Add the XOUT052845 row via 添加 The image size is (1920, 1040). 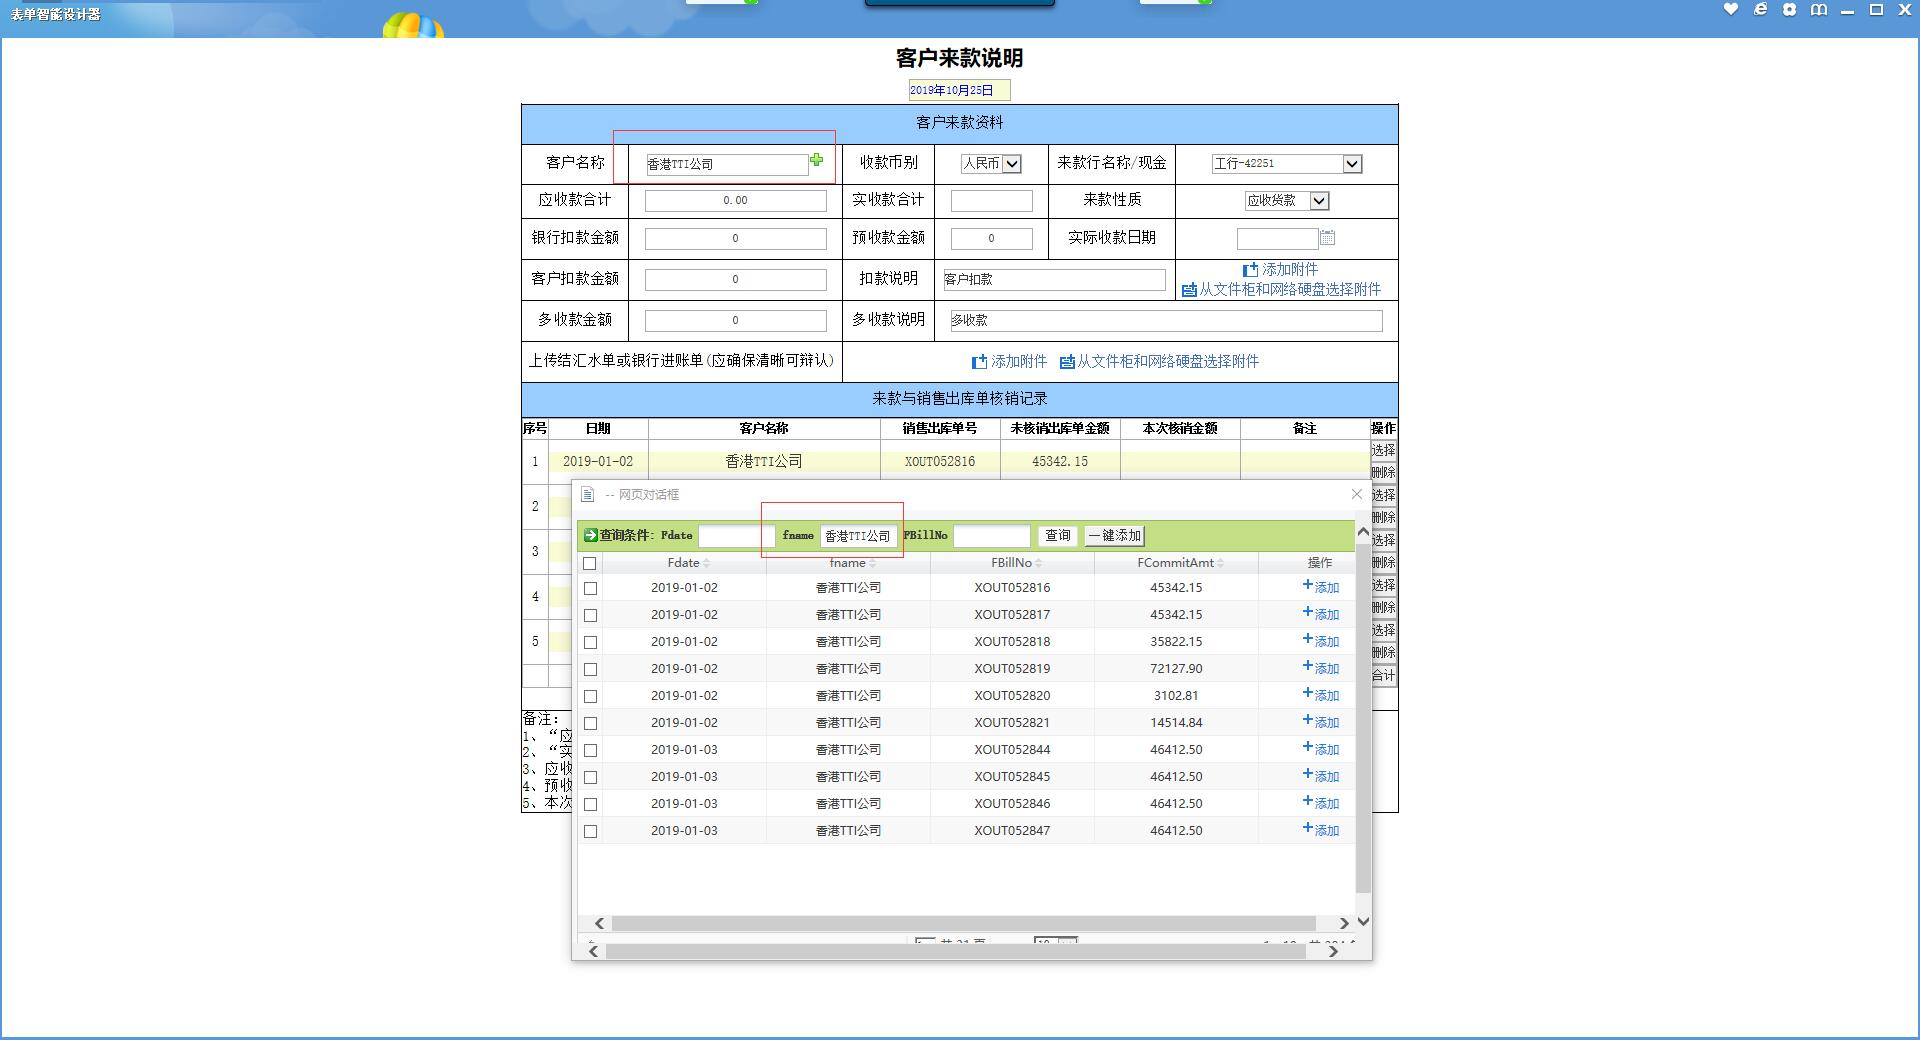1320,776
